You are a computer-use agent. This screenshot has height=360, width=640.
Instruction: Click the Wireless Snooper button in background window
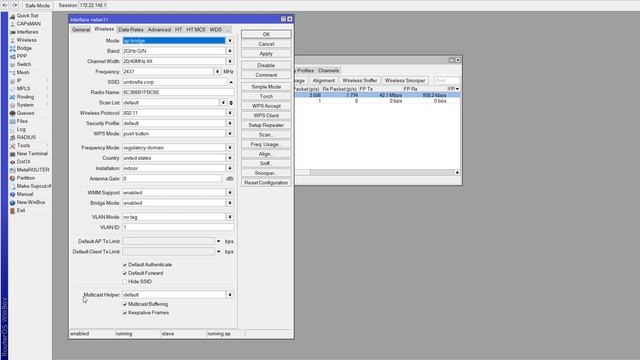coord(405,80)
